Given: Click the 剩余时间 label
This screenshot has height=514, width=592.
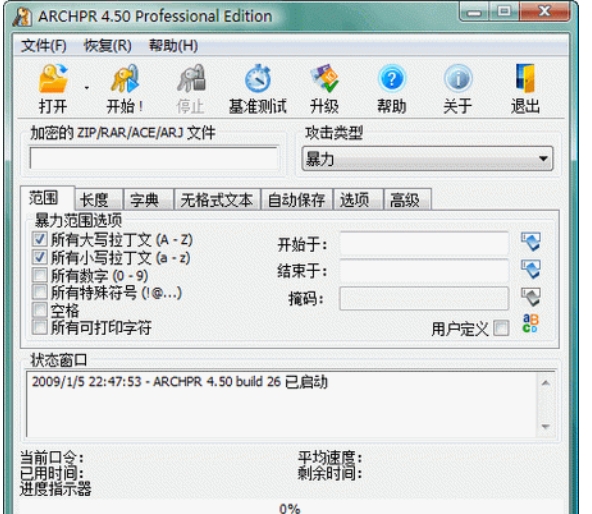Looking at the screenshot, I should coord(330,473).
